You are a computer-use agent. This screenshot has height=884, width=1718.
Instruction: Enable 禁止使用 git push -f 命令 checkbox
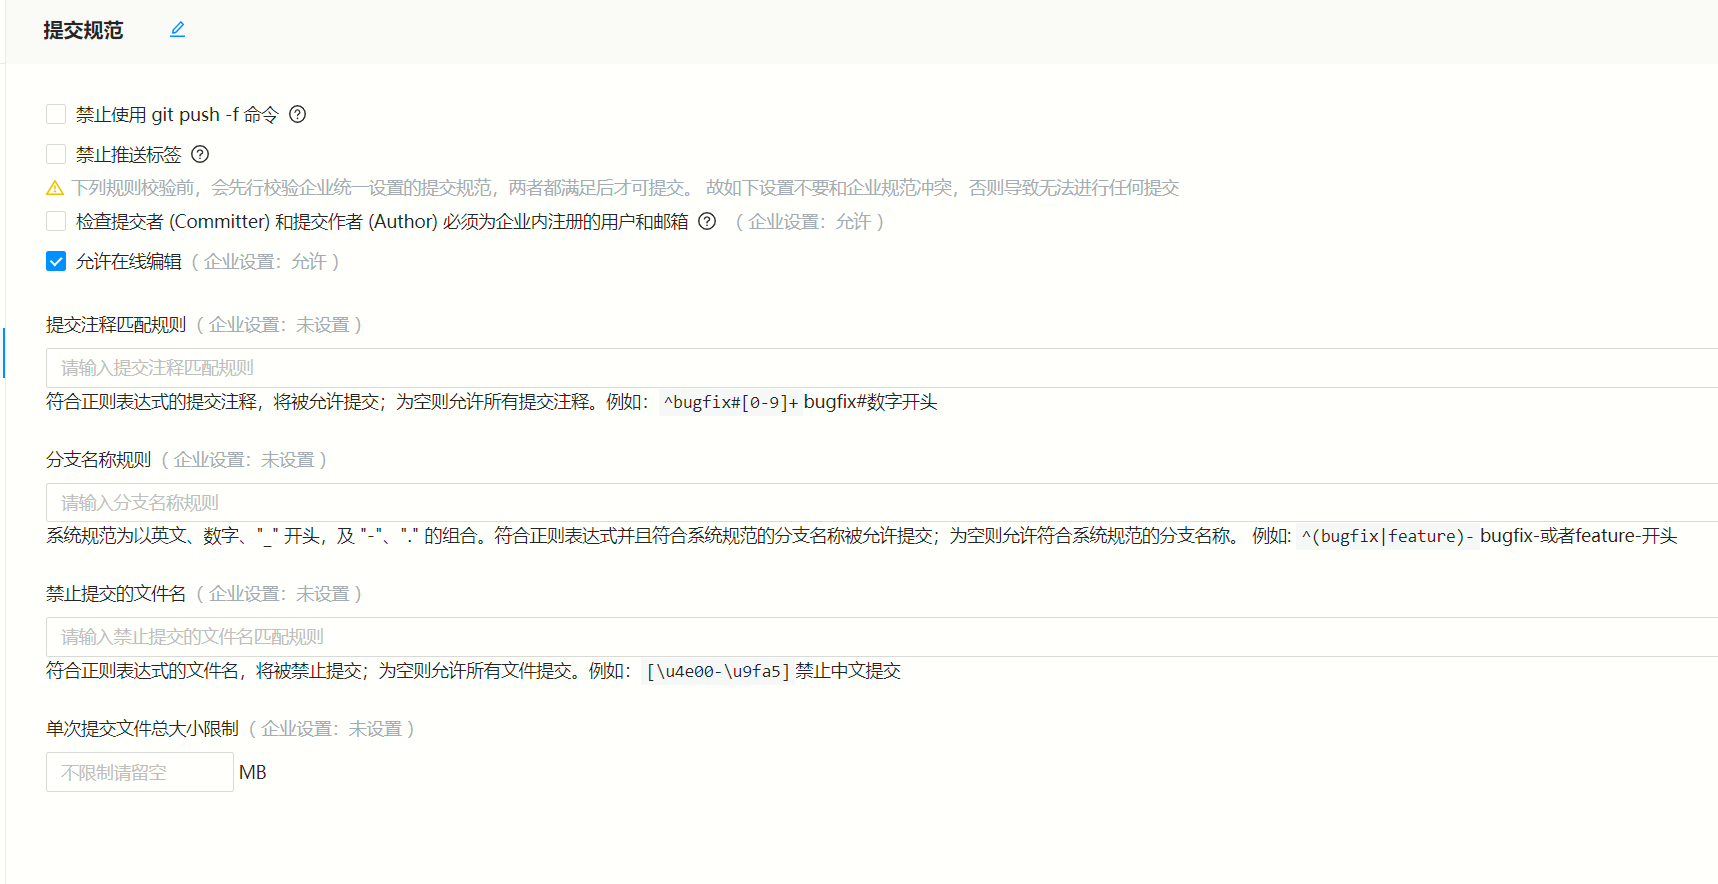point(56,114)
